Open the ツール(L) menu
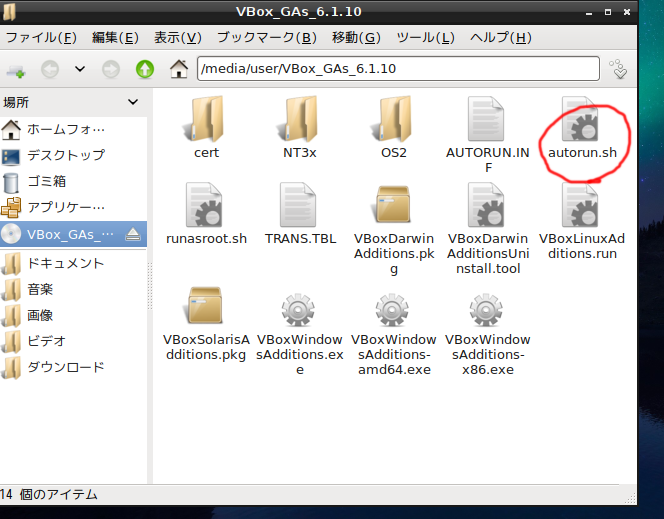This screenshot has height=519, width=664. point(425,38)
